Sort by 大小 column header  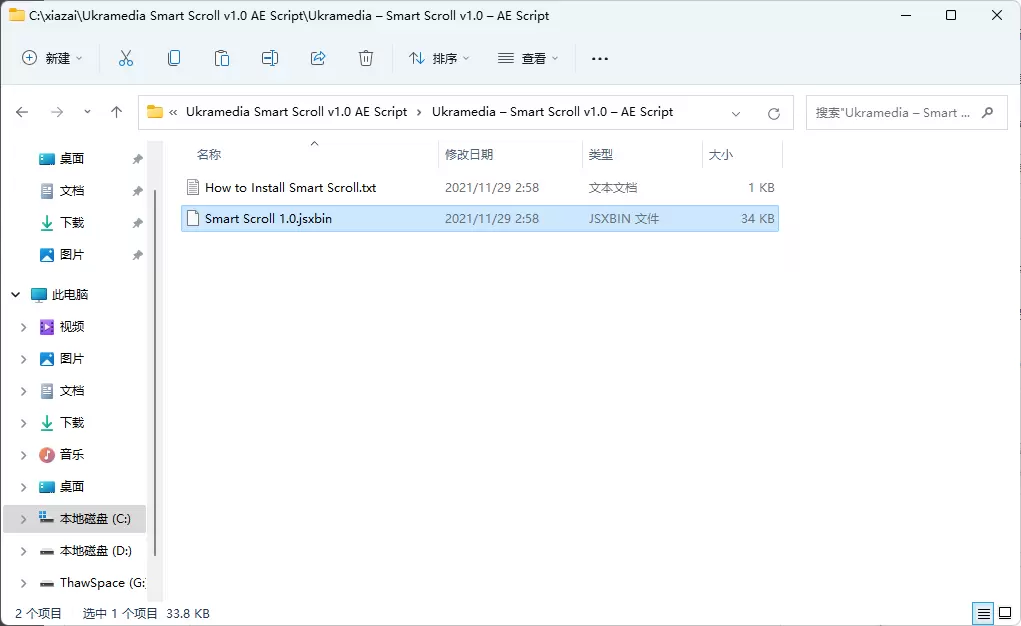[721, 154]
